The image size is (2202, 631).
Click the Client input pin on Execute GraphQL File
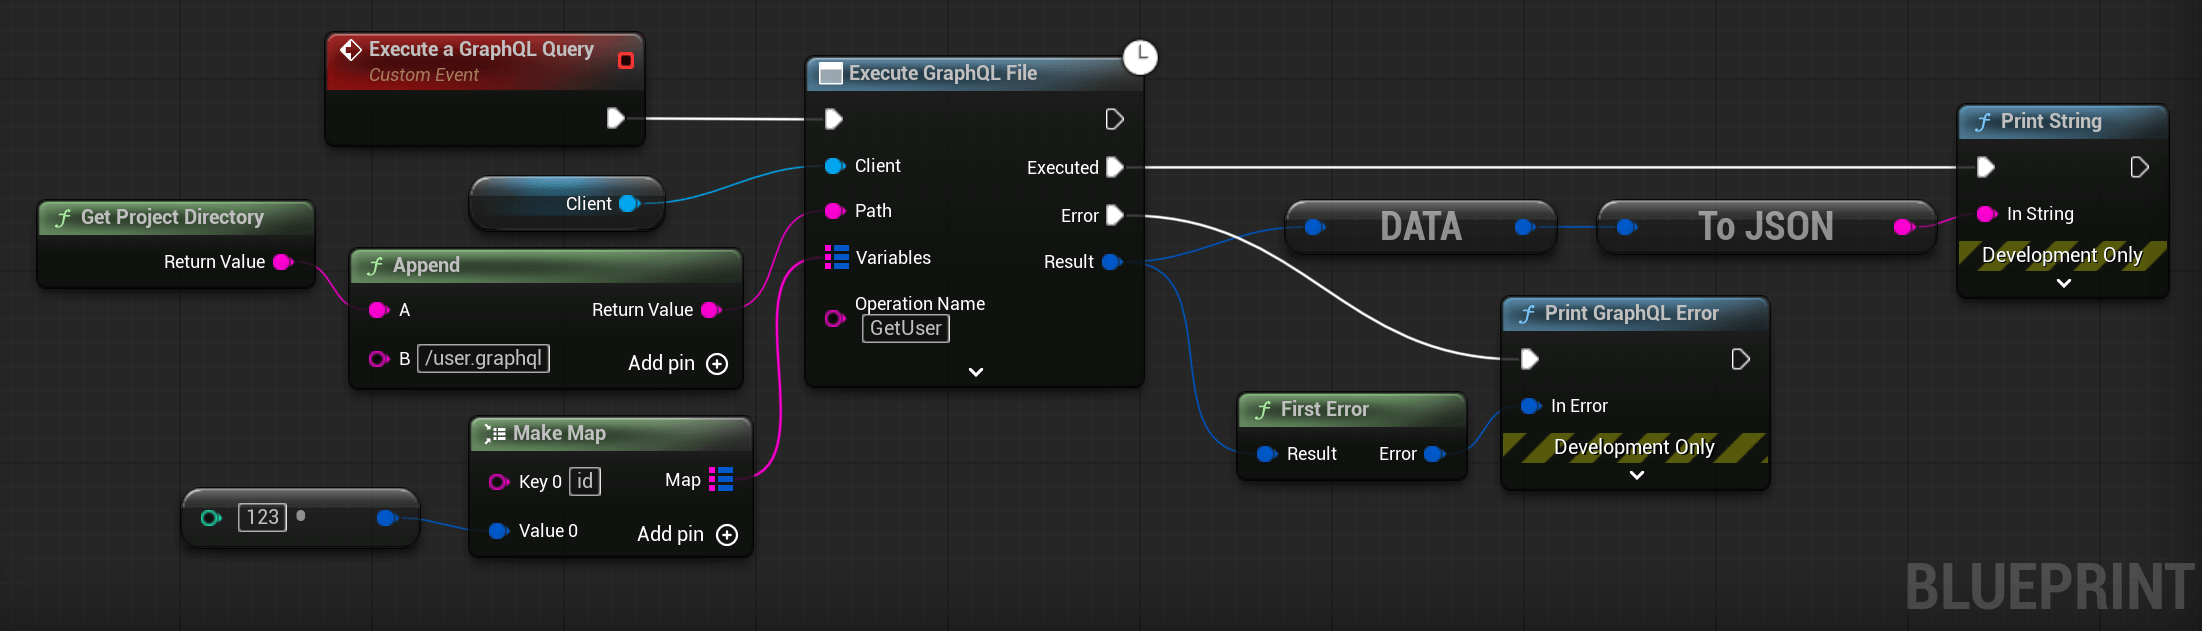pyautogui.click(x=835, y=166)
